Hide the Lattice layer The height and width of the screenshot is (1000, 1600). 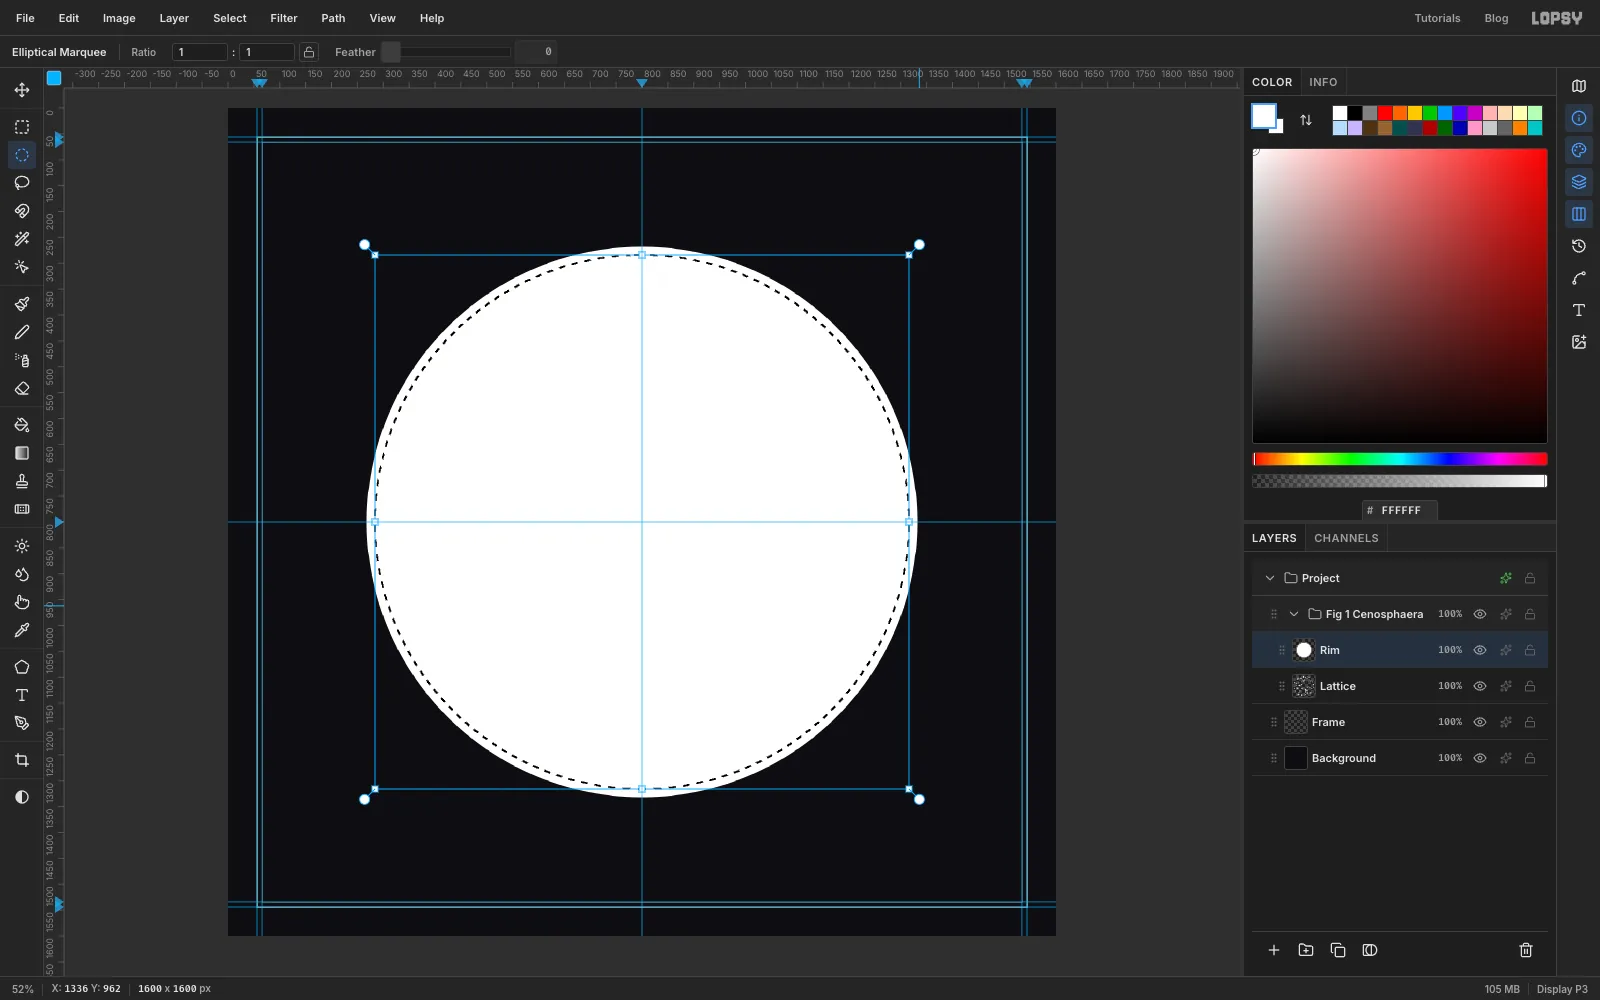pyautogui.click(x=1480, y=686)
